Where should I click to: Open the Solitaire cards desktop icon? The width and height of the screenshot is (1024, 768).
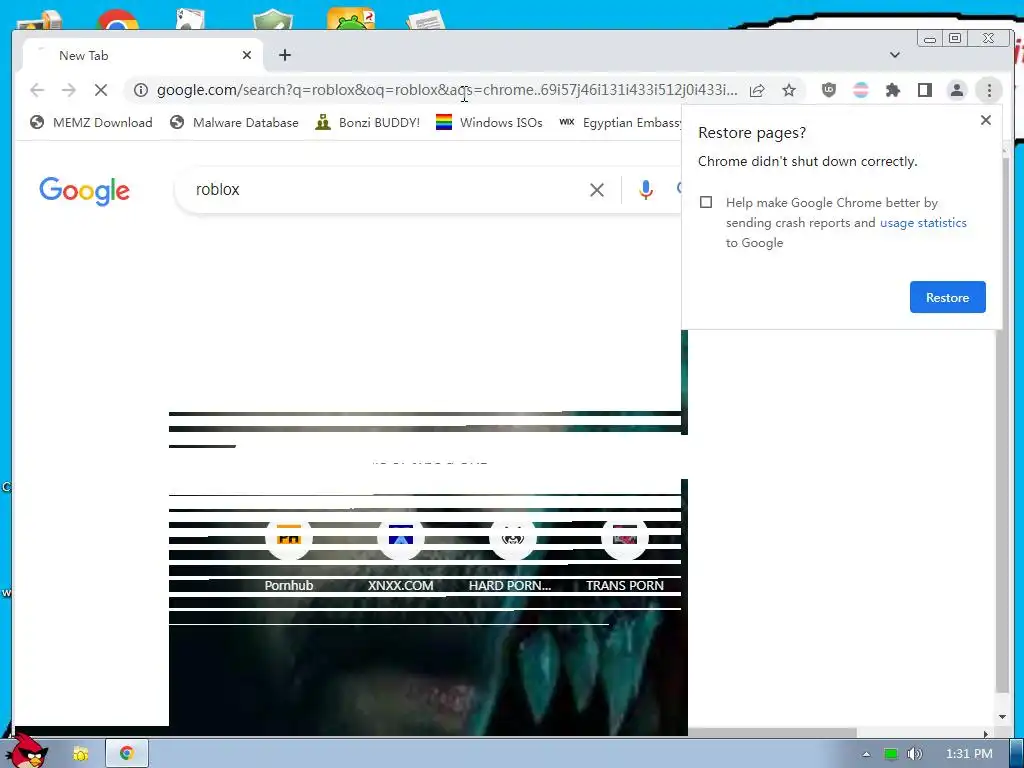click(191, 19)
